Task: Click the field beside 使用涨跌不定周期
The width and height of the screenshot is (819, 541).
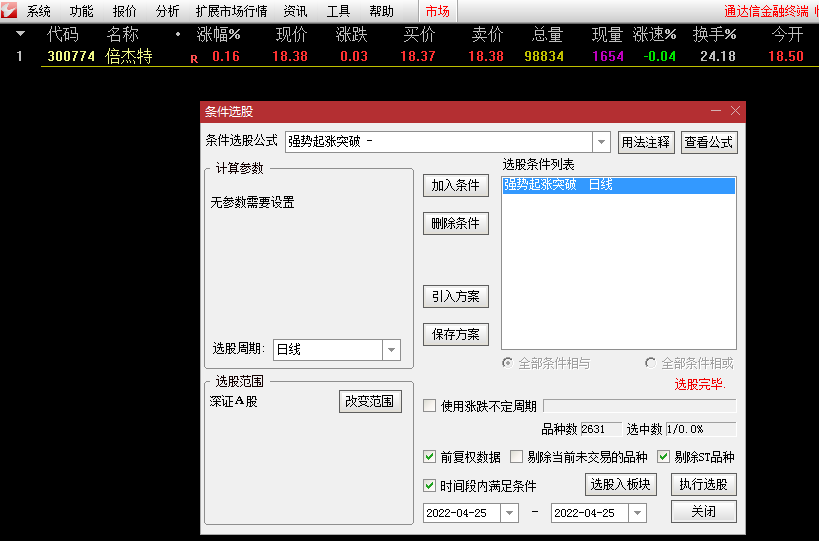Action: click(x=640, y=406)
